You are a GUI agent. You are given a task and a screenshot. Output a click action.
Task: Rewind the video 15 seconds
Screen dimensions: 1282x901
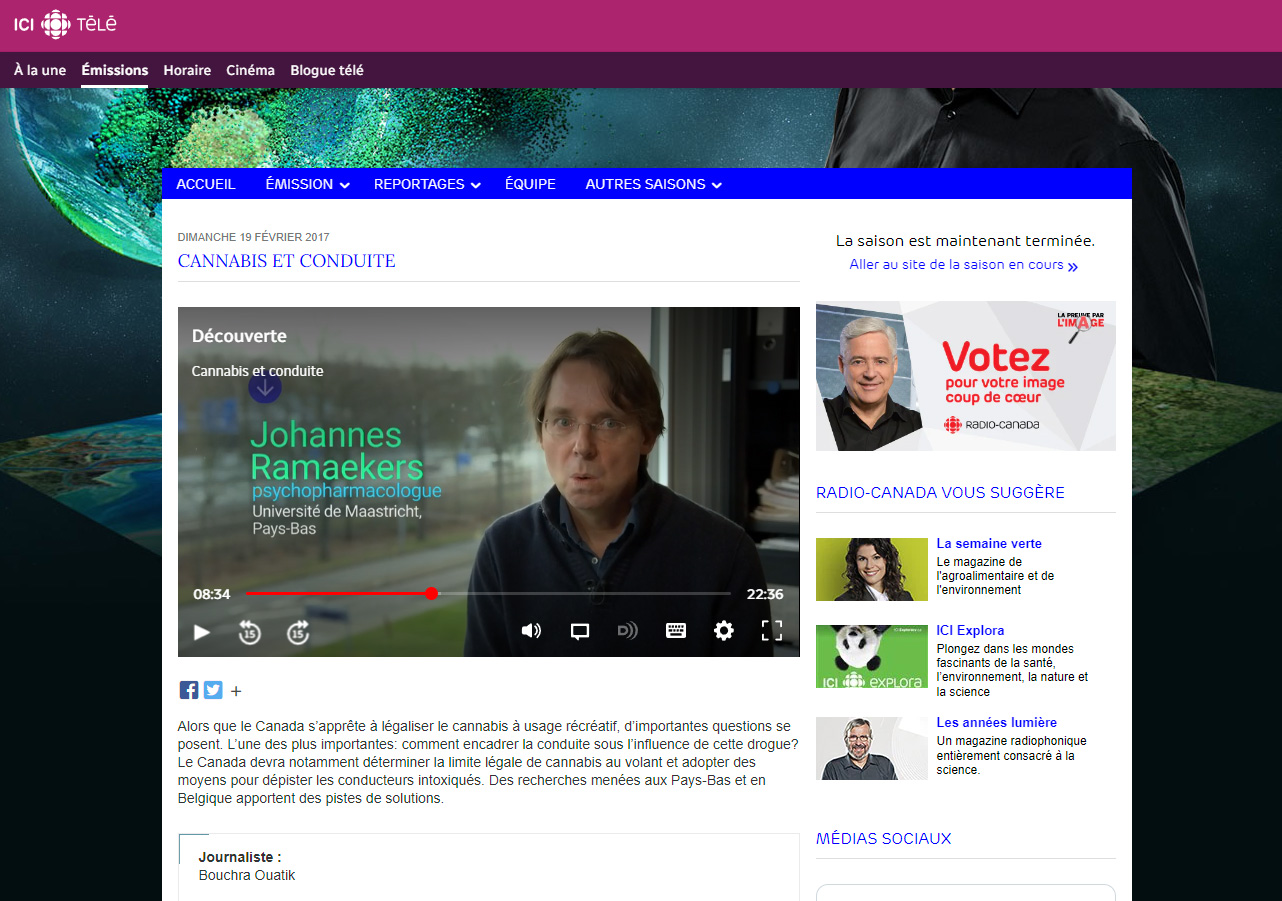249,631
